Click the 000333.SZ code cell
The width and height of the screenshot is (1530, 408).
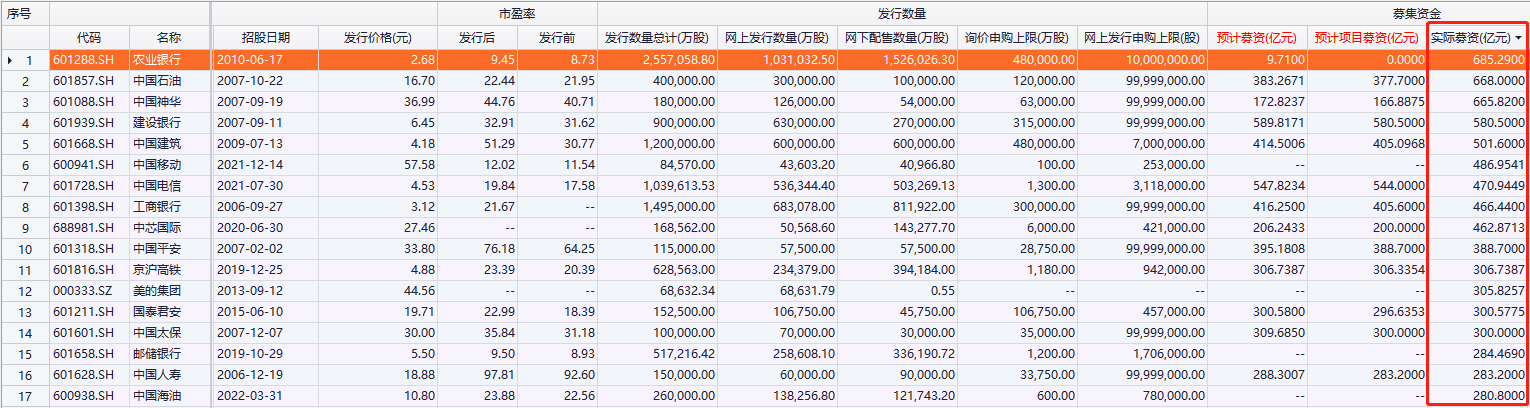click(88, 290)
